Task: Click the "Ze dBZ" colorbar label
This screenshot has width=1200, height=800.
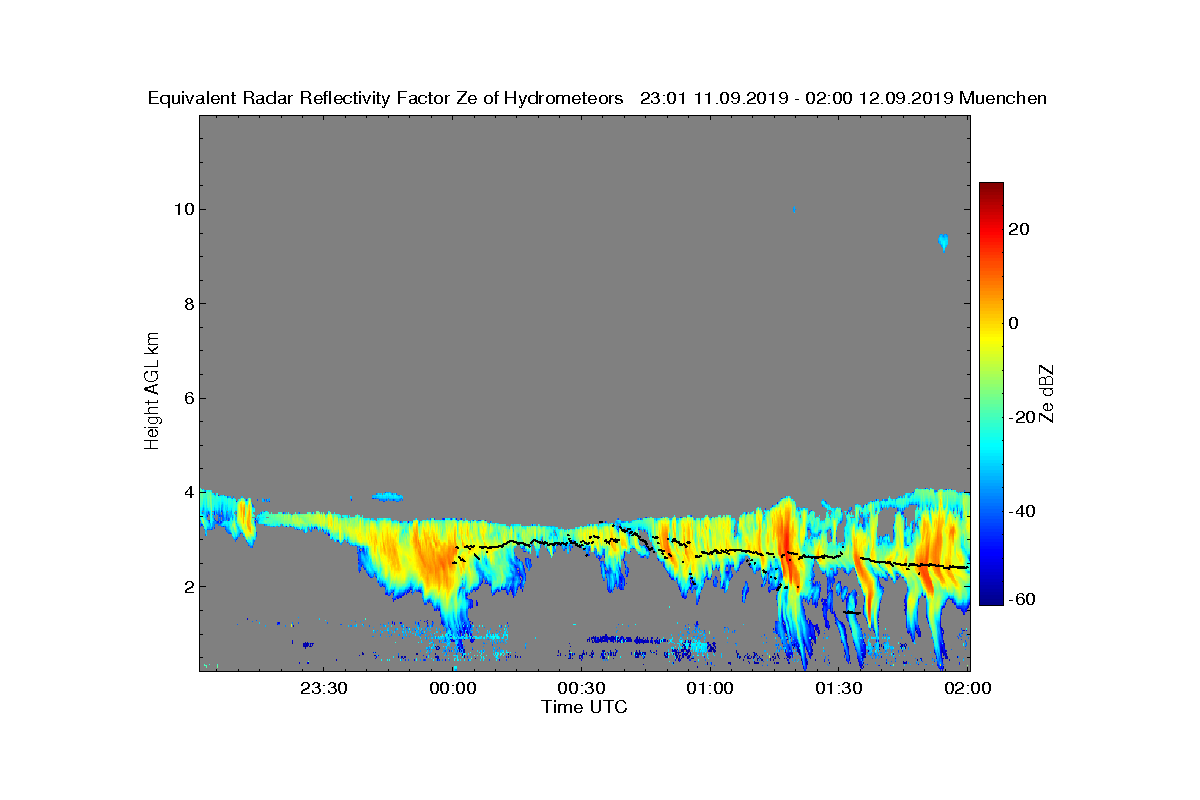Action: click(x=1047, y=393)
